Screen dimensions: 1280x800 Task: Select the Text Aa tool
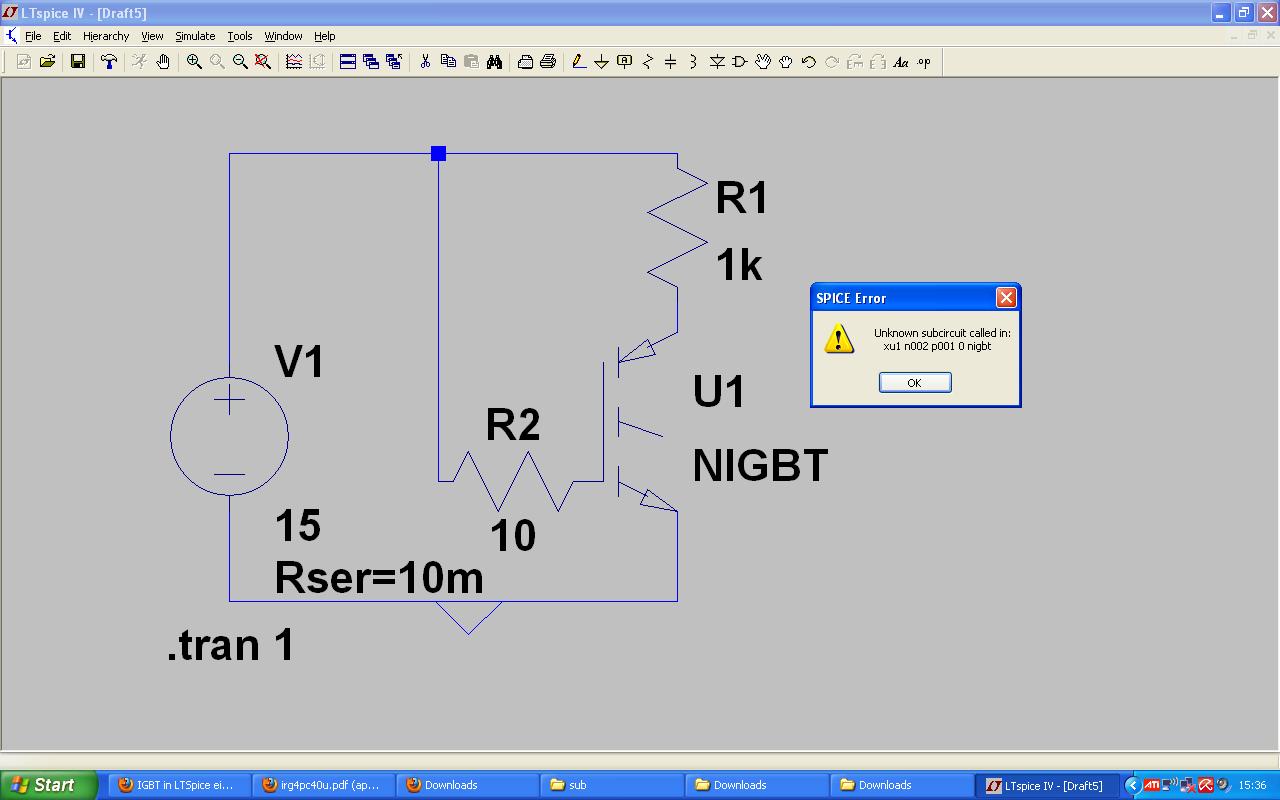901,62
